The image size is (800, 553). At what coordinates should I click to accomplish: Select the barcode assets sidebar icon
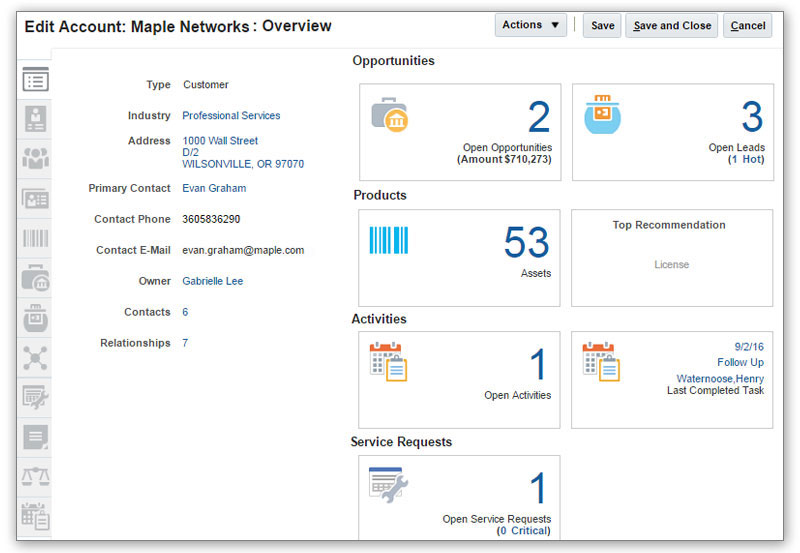click(35, 238)
